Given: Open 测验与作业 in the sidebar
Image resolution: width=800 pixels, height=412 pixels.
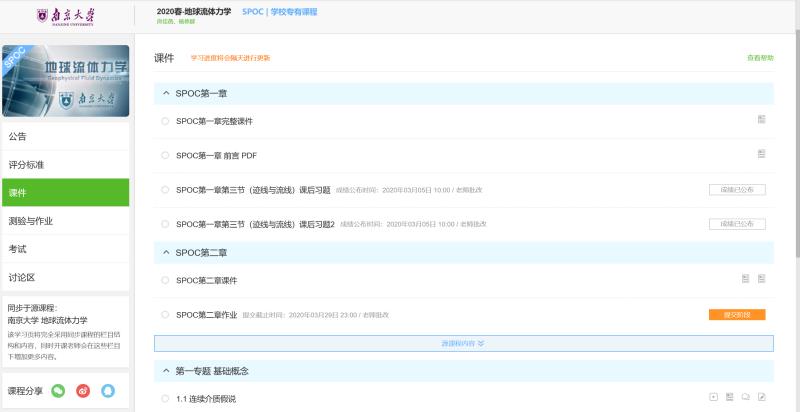Looking at the screenshot, I should [65, 220].
